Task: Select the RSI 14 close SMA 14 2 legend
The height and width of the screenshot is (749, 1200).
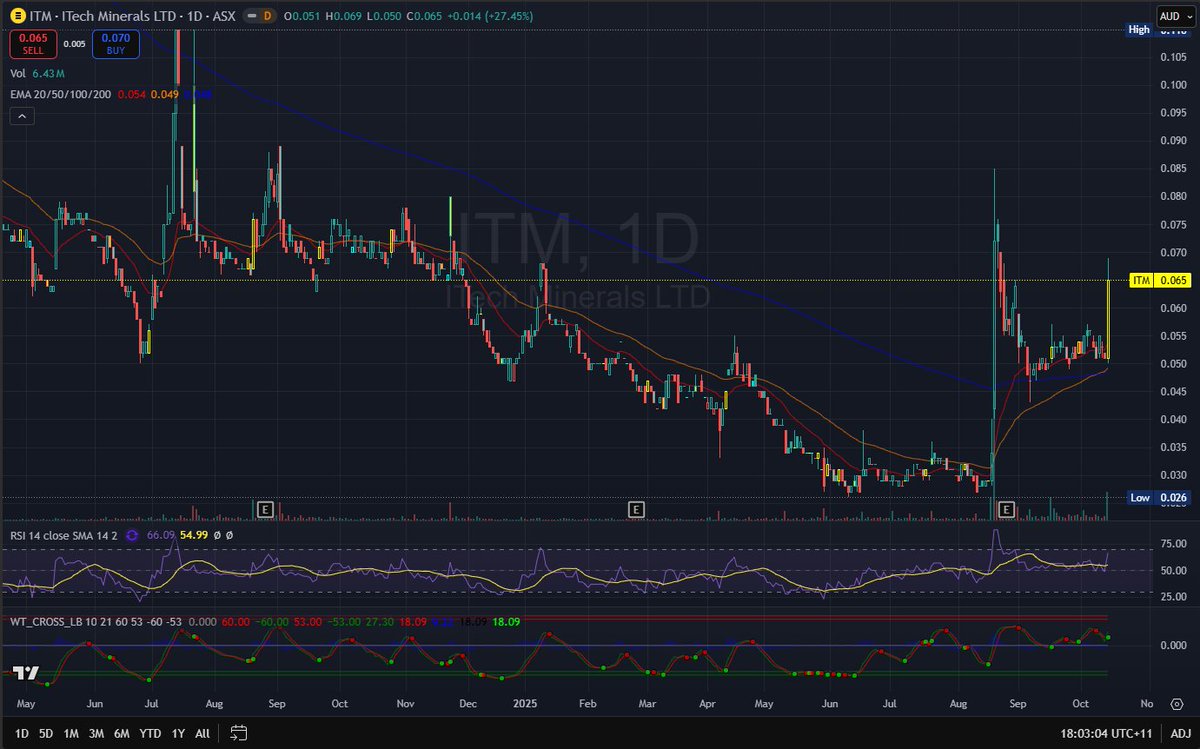Action: [x=64, y=535]
